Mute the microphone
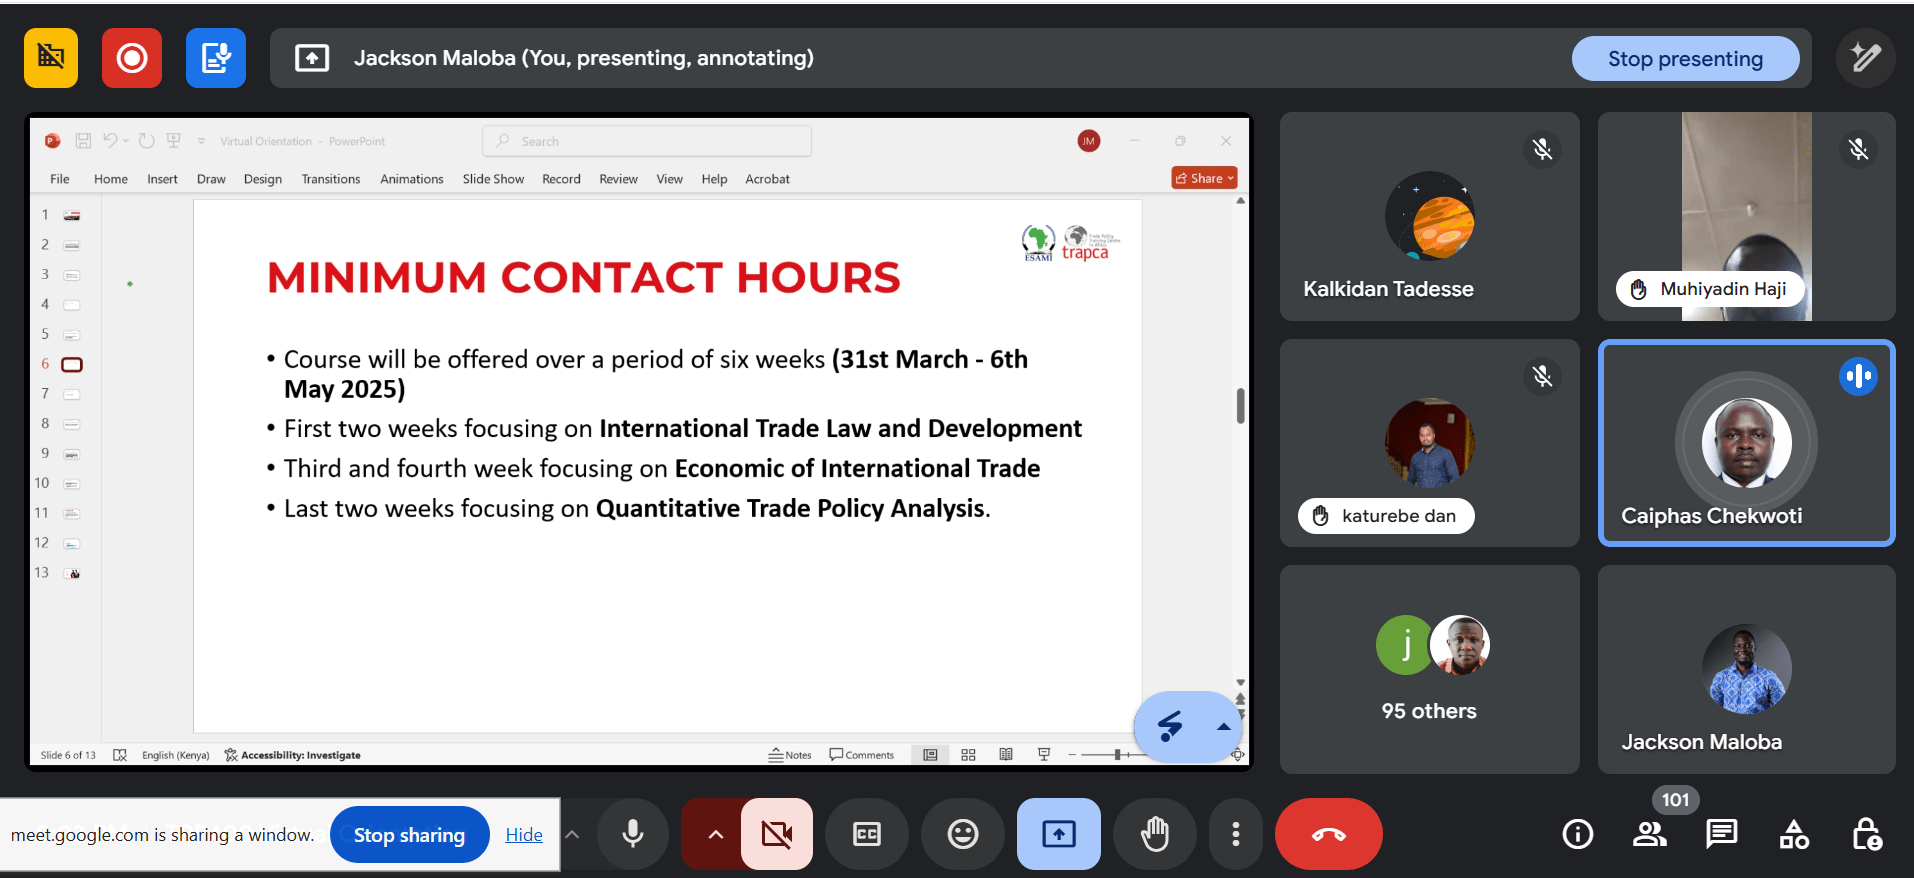The height and width of the screenshot is (878, 1914). 632,834
